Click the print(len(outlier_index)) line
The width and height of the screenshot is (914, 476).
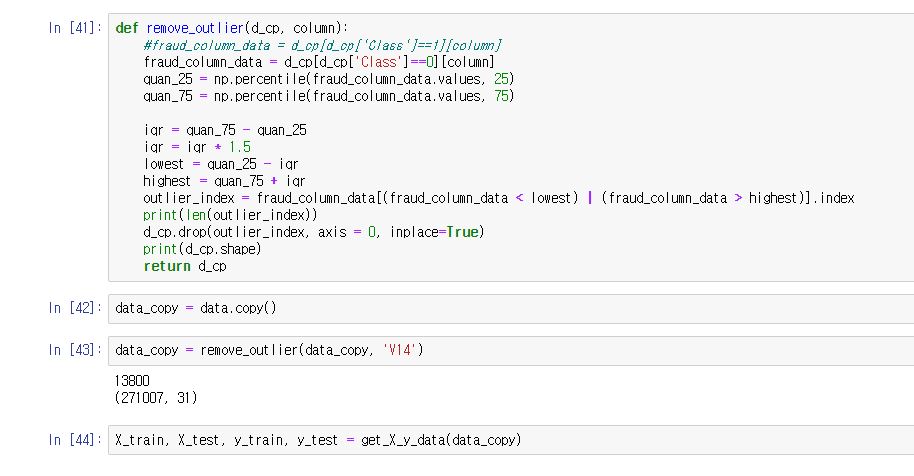click(x=230, y=215)
